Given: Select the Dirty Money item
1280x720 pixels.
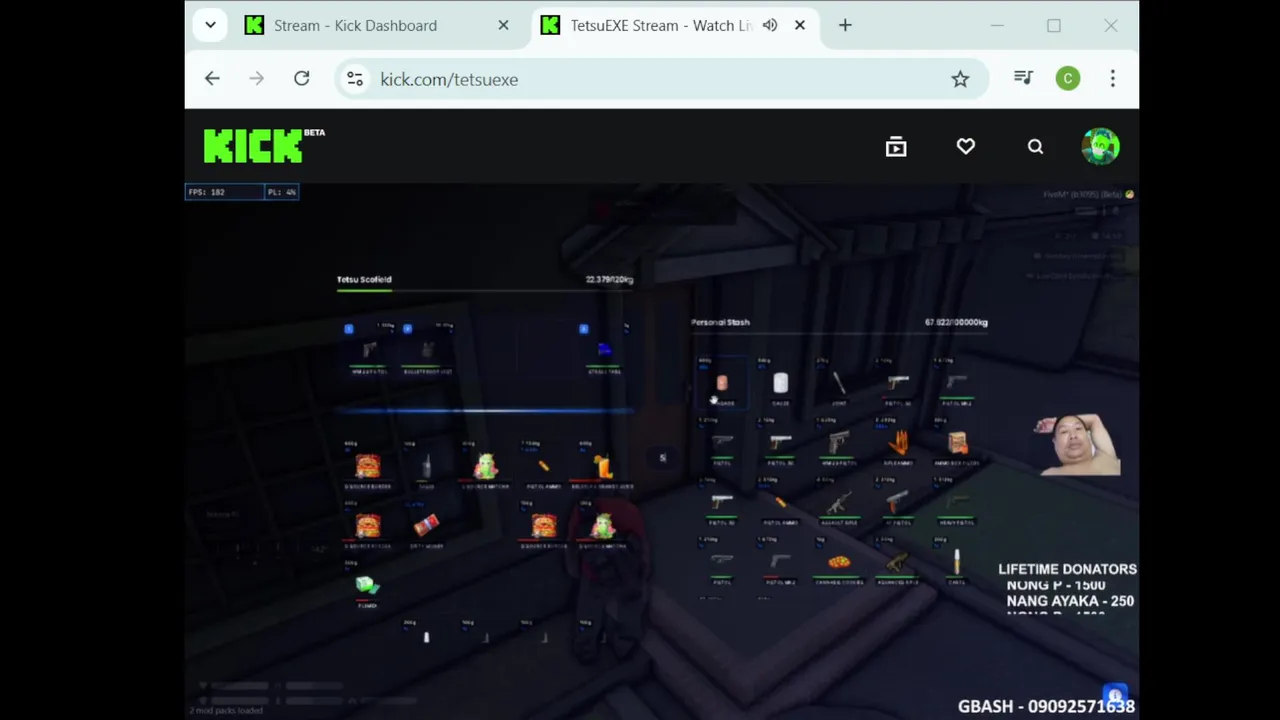Looking at the screenshot, I should pyautogui.click(x=427, y=525).
